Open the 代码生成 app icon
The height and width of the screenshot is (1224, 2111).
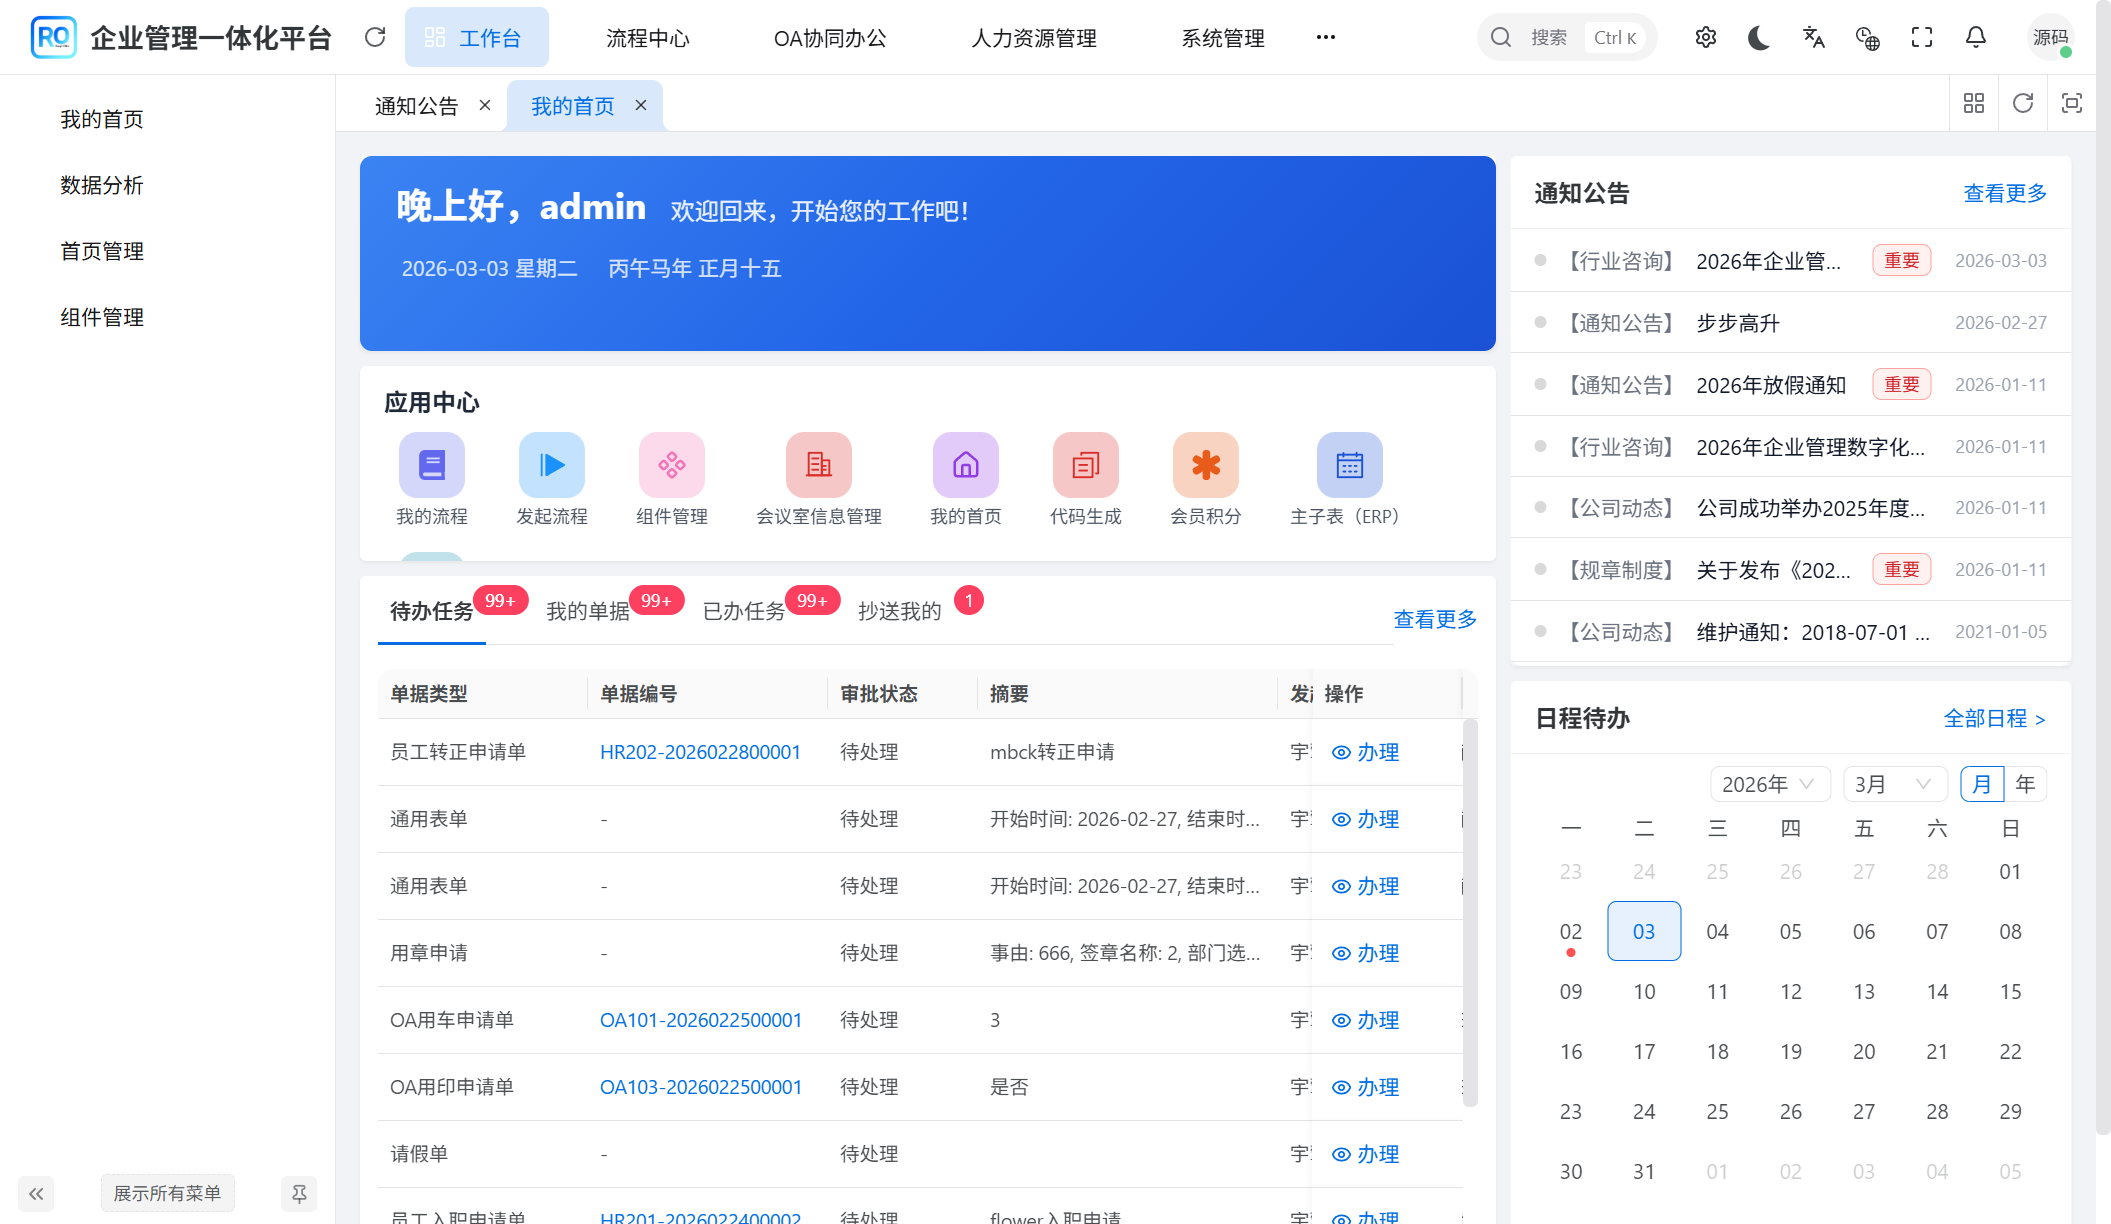(x=1086, y=465)
